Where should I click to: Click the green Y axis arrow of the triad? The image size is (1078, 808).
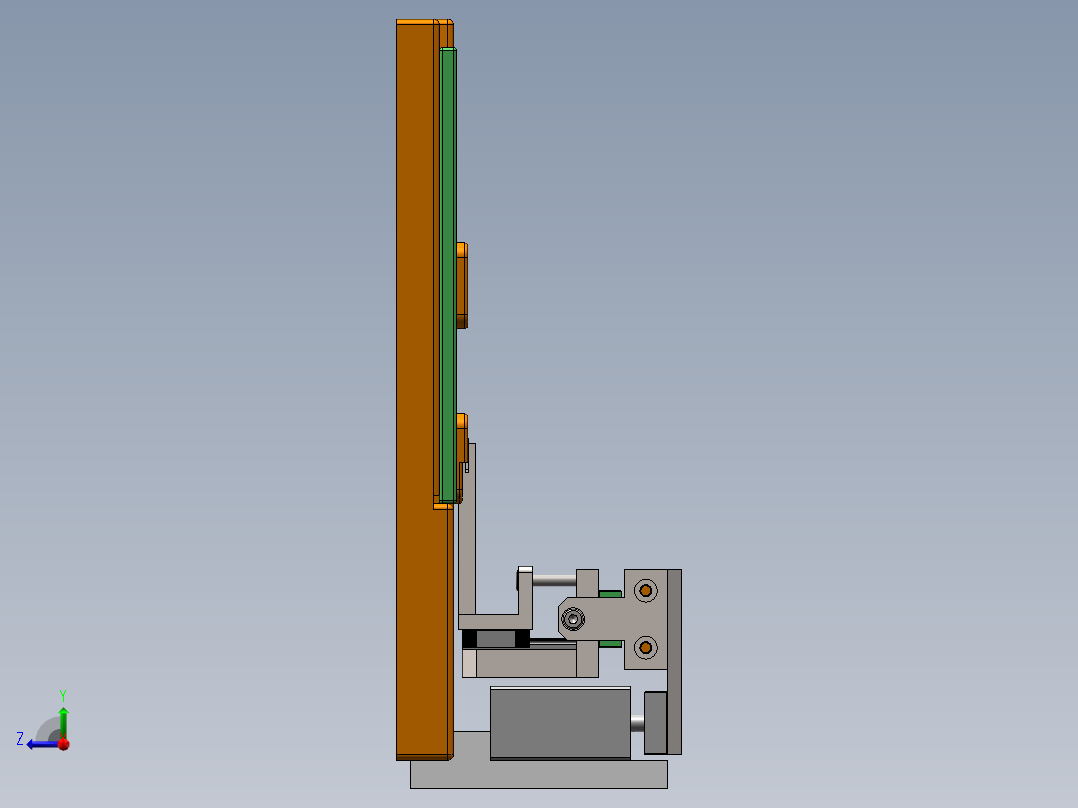(x=63, y=721)
